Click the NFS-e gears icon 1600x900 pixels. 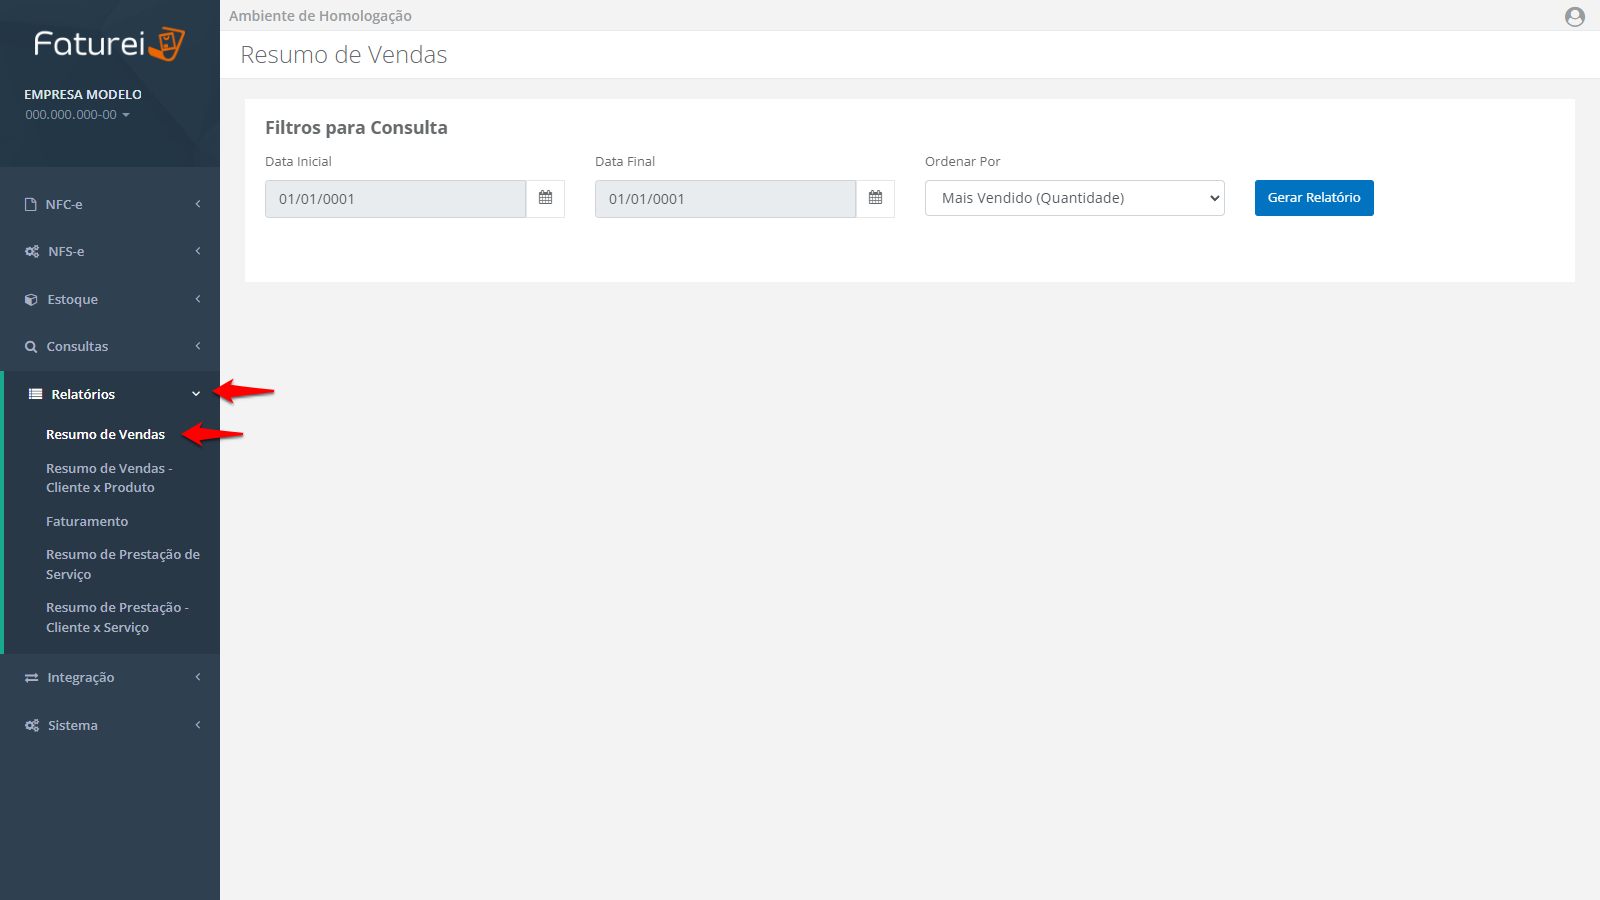tap(32, 252)
